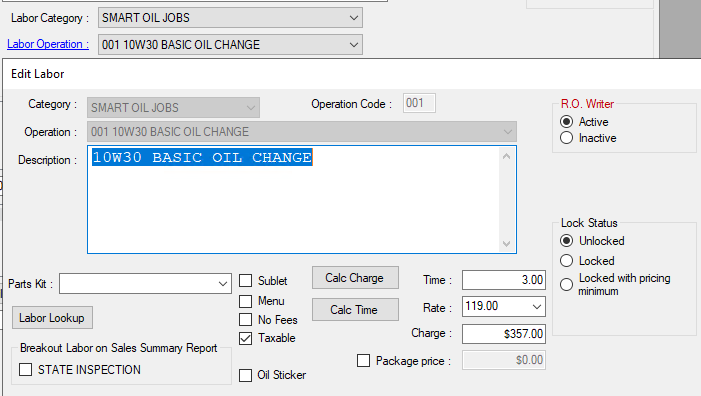Uncheck the Taxable checkbox

pyautogui.click(x=245, y=338)
